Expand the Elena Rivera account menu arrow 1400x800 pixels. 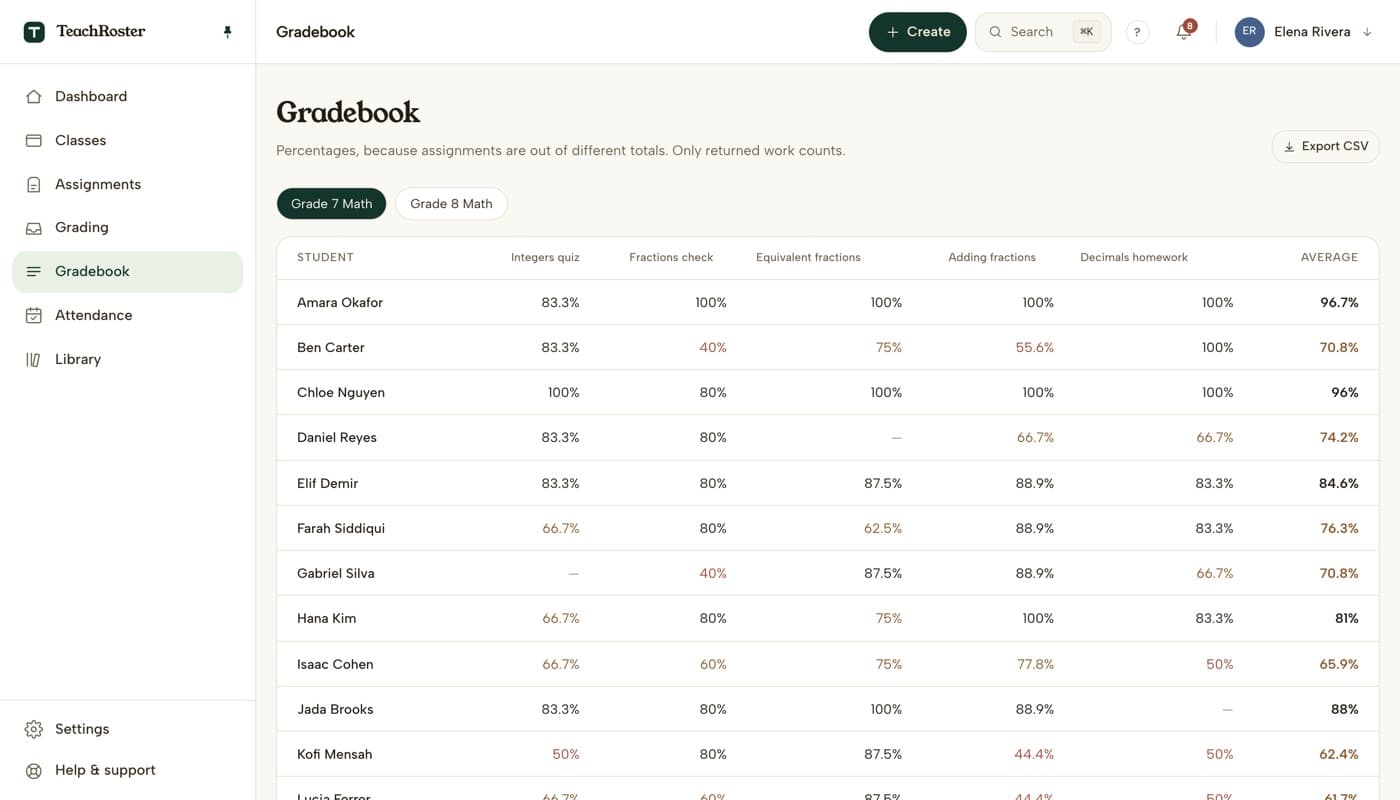click(x=1367, y=32)
